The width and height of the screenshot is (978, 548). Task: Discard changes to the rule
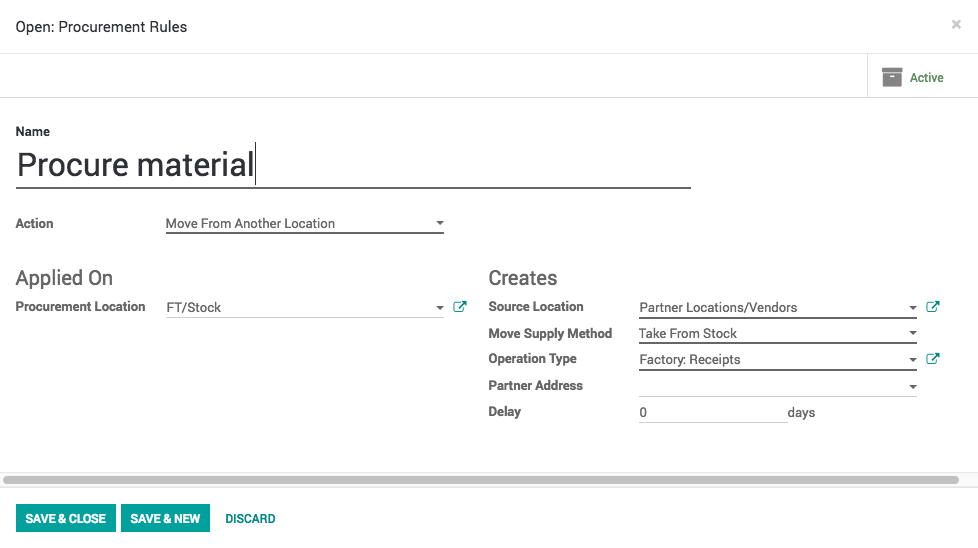click(x=250, y=518)
